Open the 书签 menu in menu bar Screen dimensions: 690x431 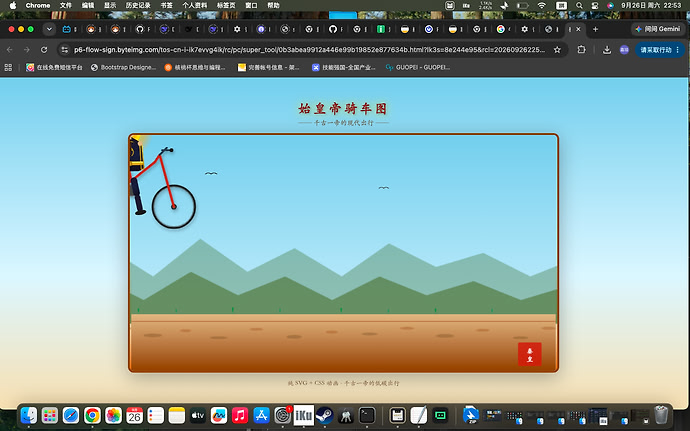[x=166, y=5]
